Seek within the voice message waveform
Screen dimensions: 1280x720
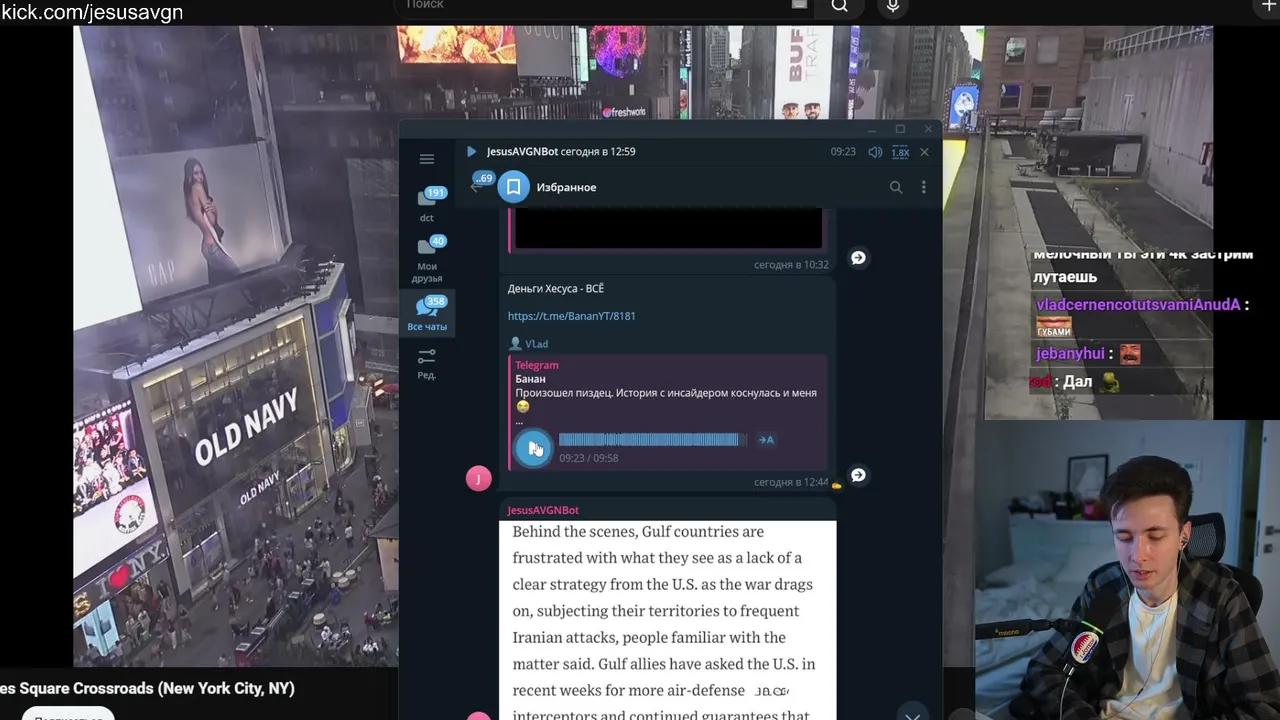coord(652,440)
